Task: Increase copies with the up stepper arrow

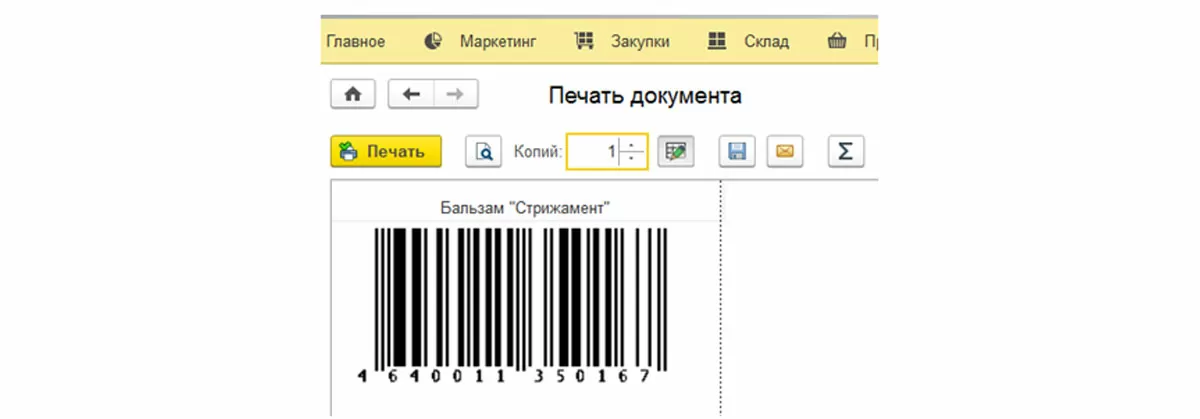Action: click(x=633, y=144)
